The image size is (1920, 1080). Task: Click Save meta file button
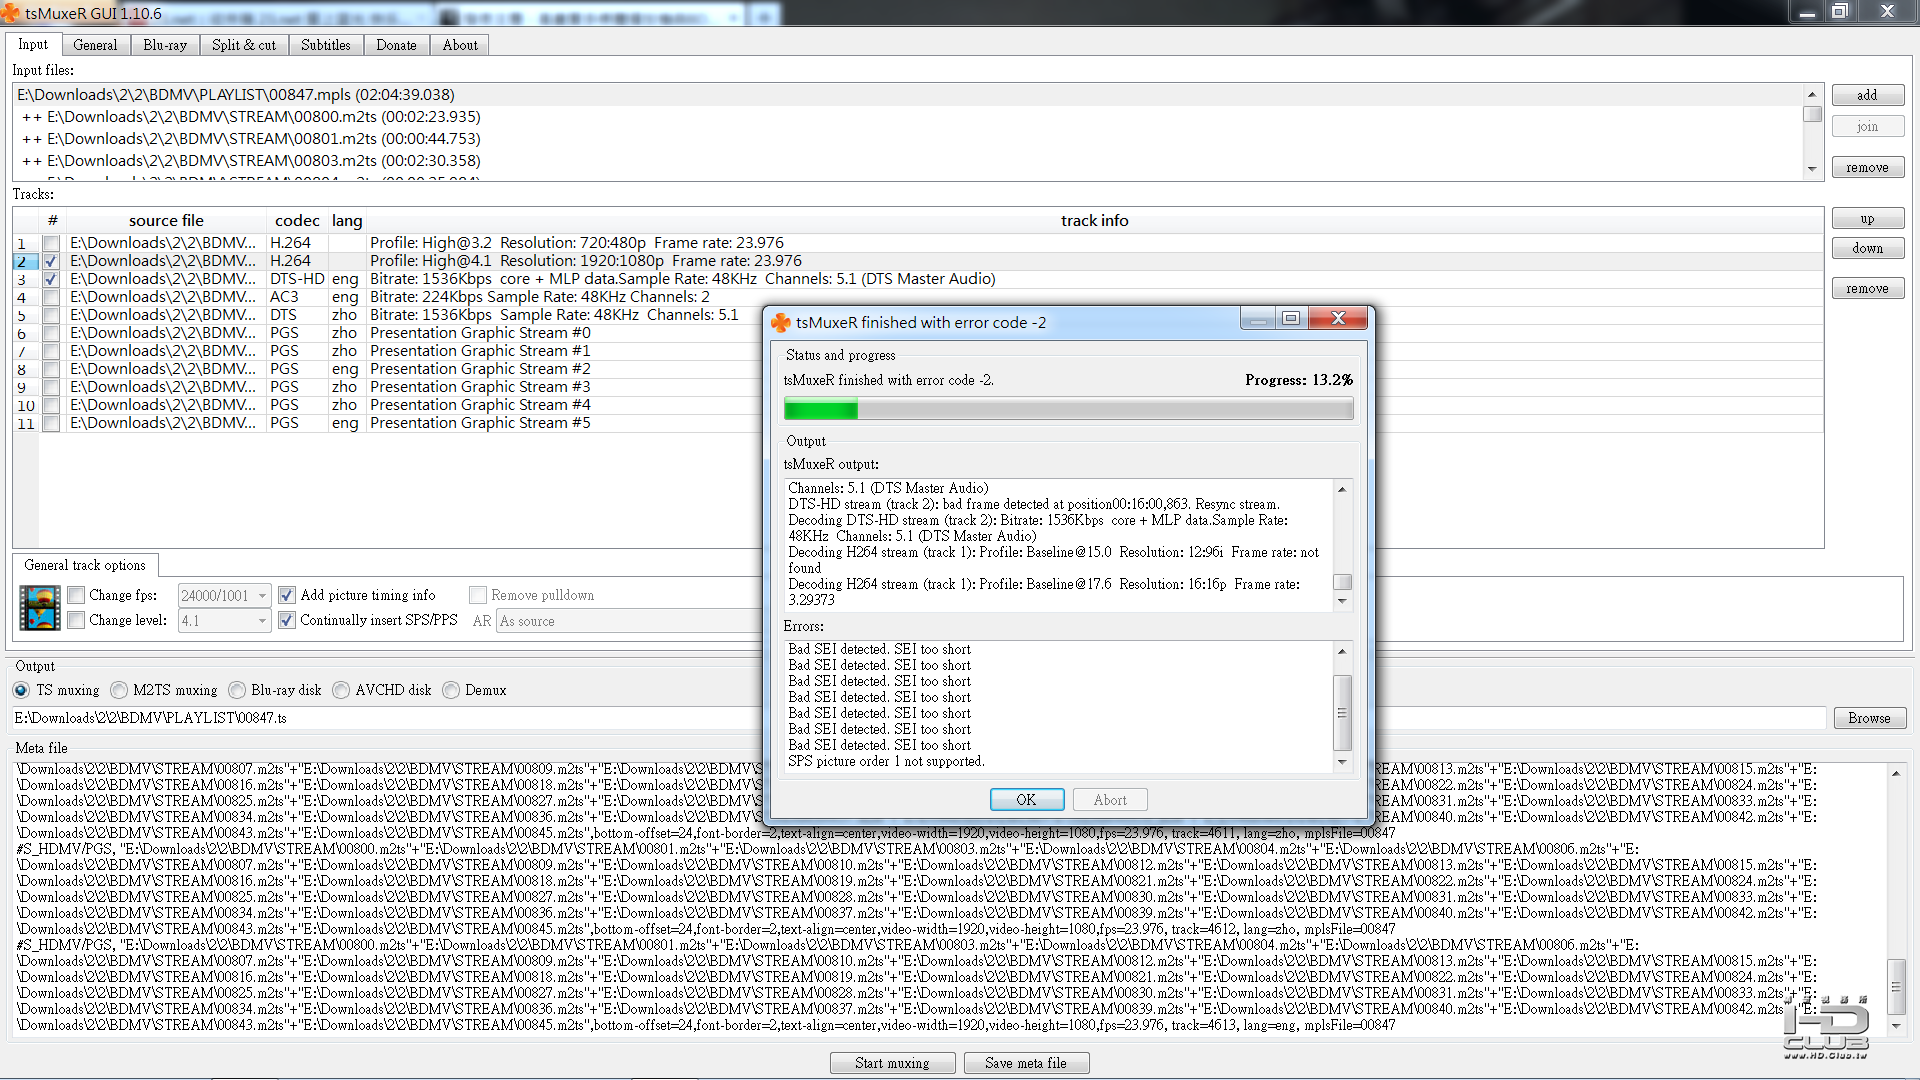[x=1026, y=1063]
